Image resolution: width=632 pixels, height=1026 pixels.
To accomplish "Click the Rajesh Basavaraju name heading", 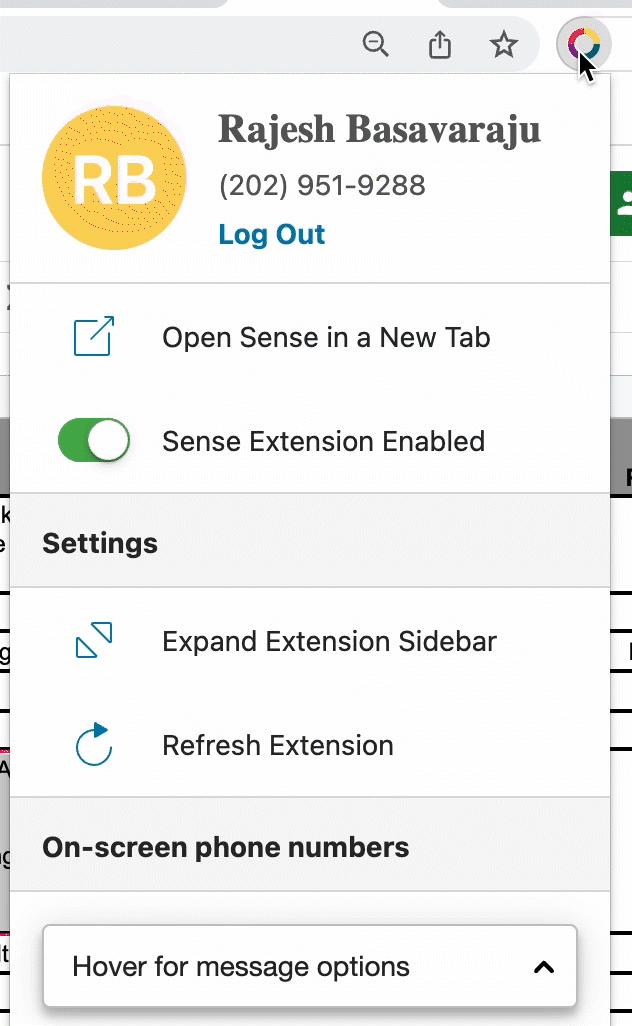I will [x=379, y=130].
